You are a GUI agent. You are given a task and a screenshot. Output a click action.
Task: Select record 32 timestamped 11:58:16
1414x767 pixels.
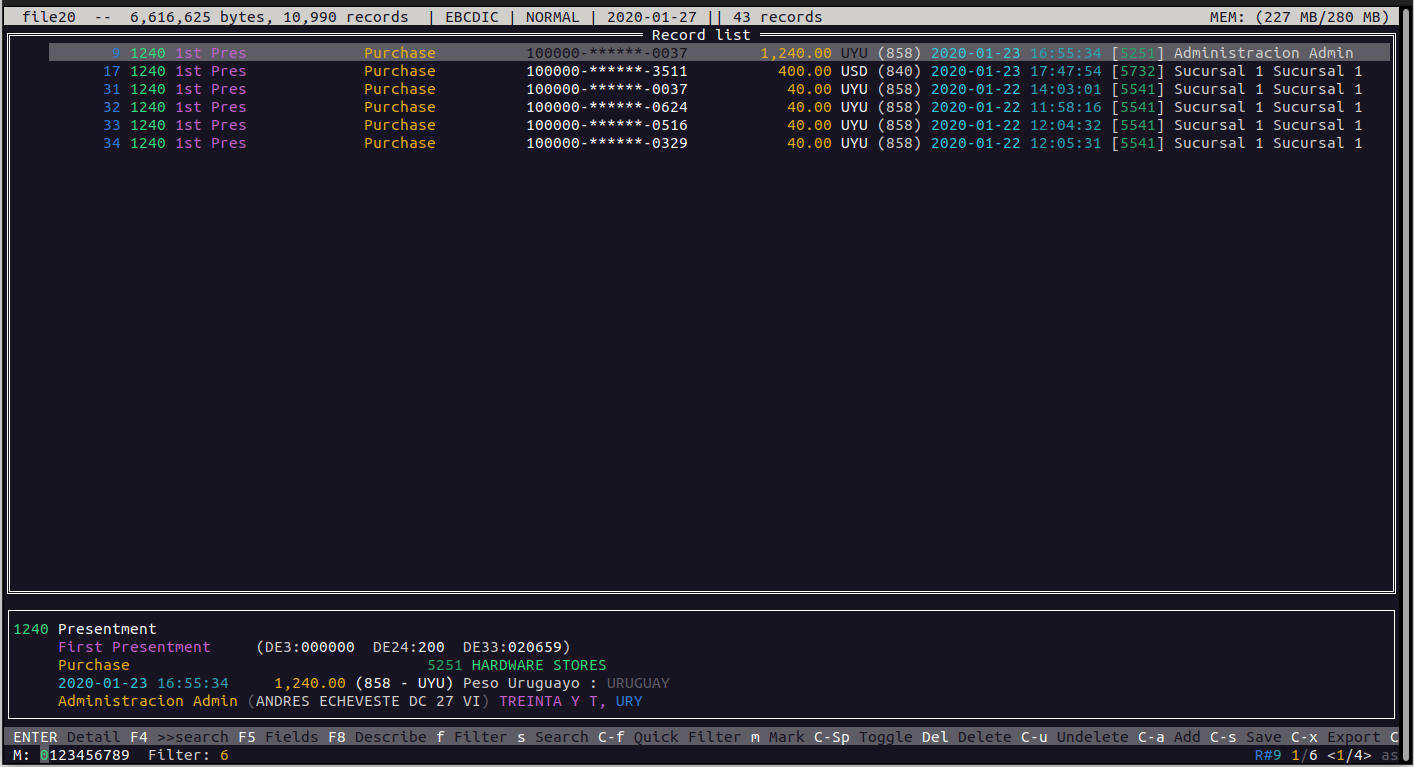(700, 107)
